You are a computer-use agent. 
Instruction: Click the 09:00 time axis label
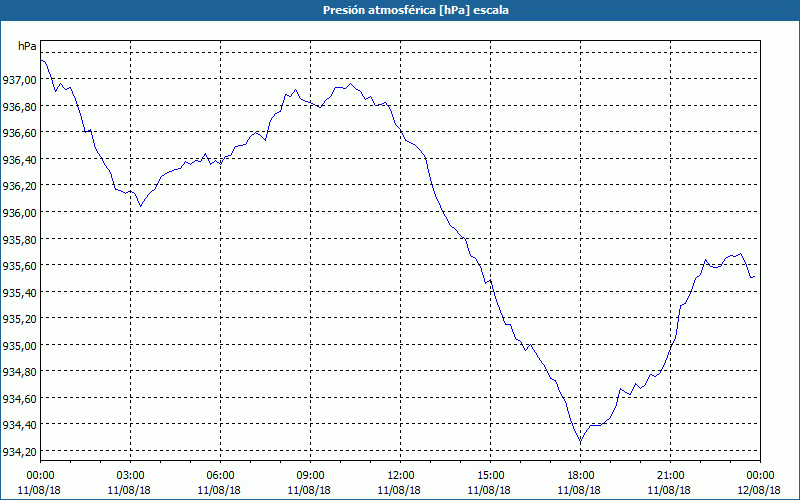[310, 476]
